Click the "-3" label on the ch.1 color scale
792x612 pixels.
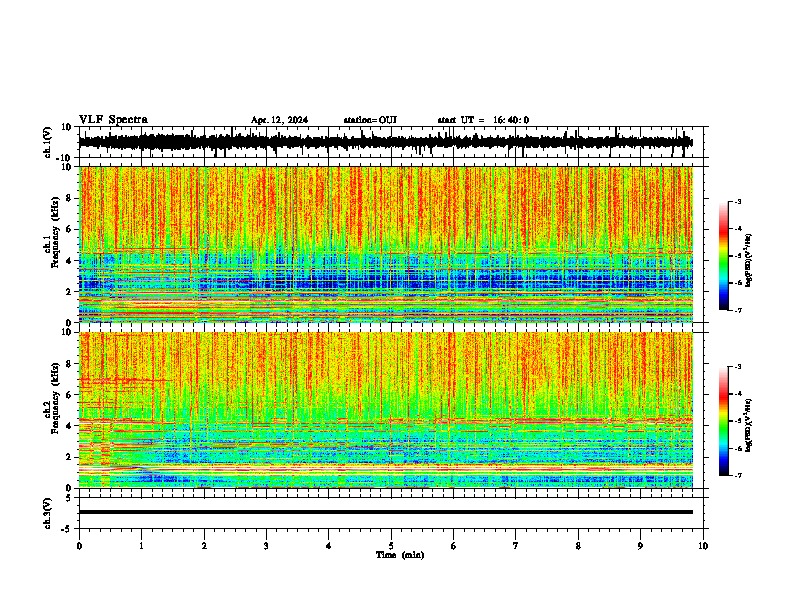click(738, 201)
